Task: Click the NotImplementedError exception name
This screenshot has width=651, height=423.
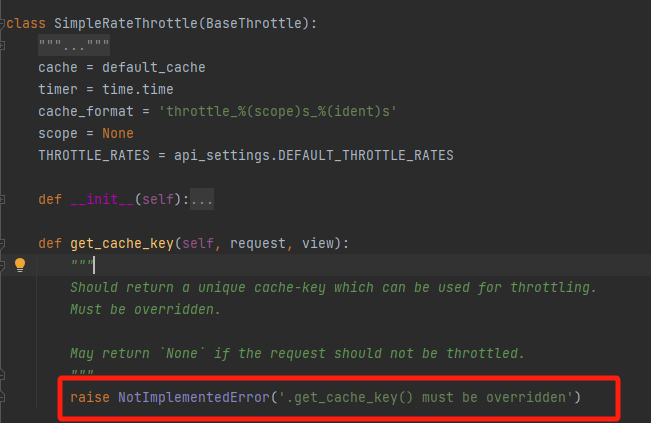Action: (194, 397)
